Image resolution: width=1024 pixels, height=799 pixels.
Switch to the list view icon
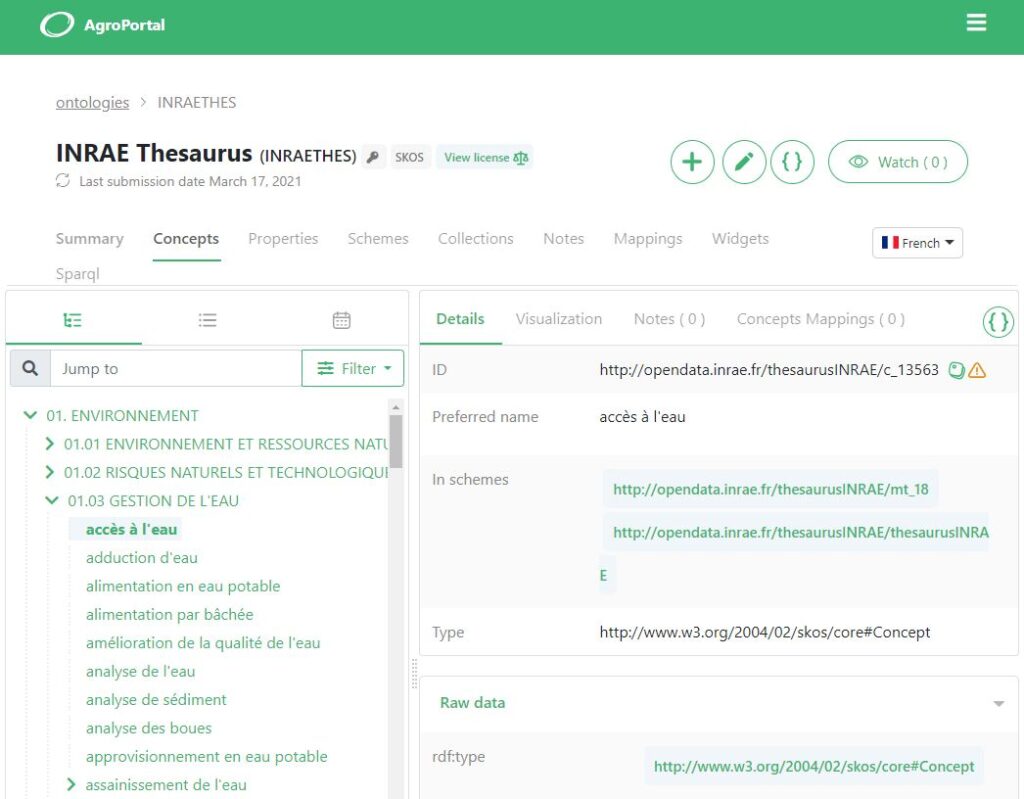207,320
